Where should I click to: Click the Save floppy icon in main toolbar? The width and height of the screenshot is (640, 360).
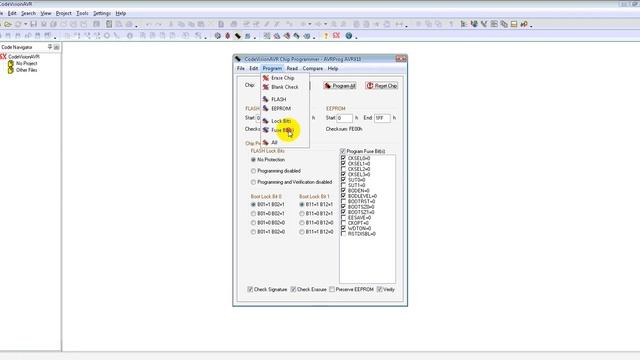pyautogui.click(x=33, y=24)
